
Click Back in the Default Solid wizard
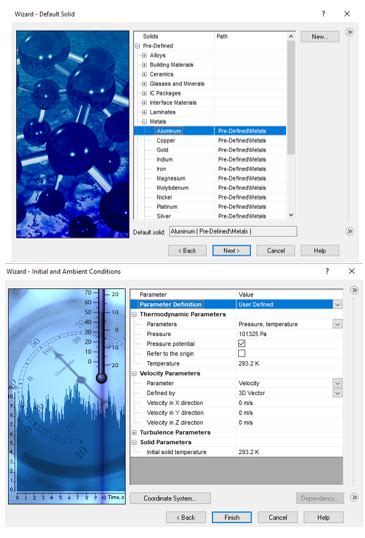[x=187, y=251]
